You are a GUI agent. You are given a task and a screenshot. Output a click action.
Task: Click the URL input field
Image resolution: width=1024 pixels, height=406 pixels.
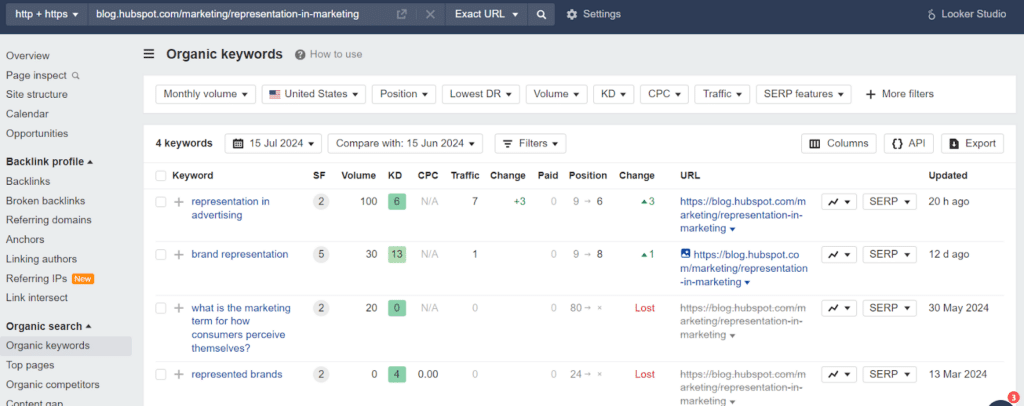coord(242,14)
